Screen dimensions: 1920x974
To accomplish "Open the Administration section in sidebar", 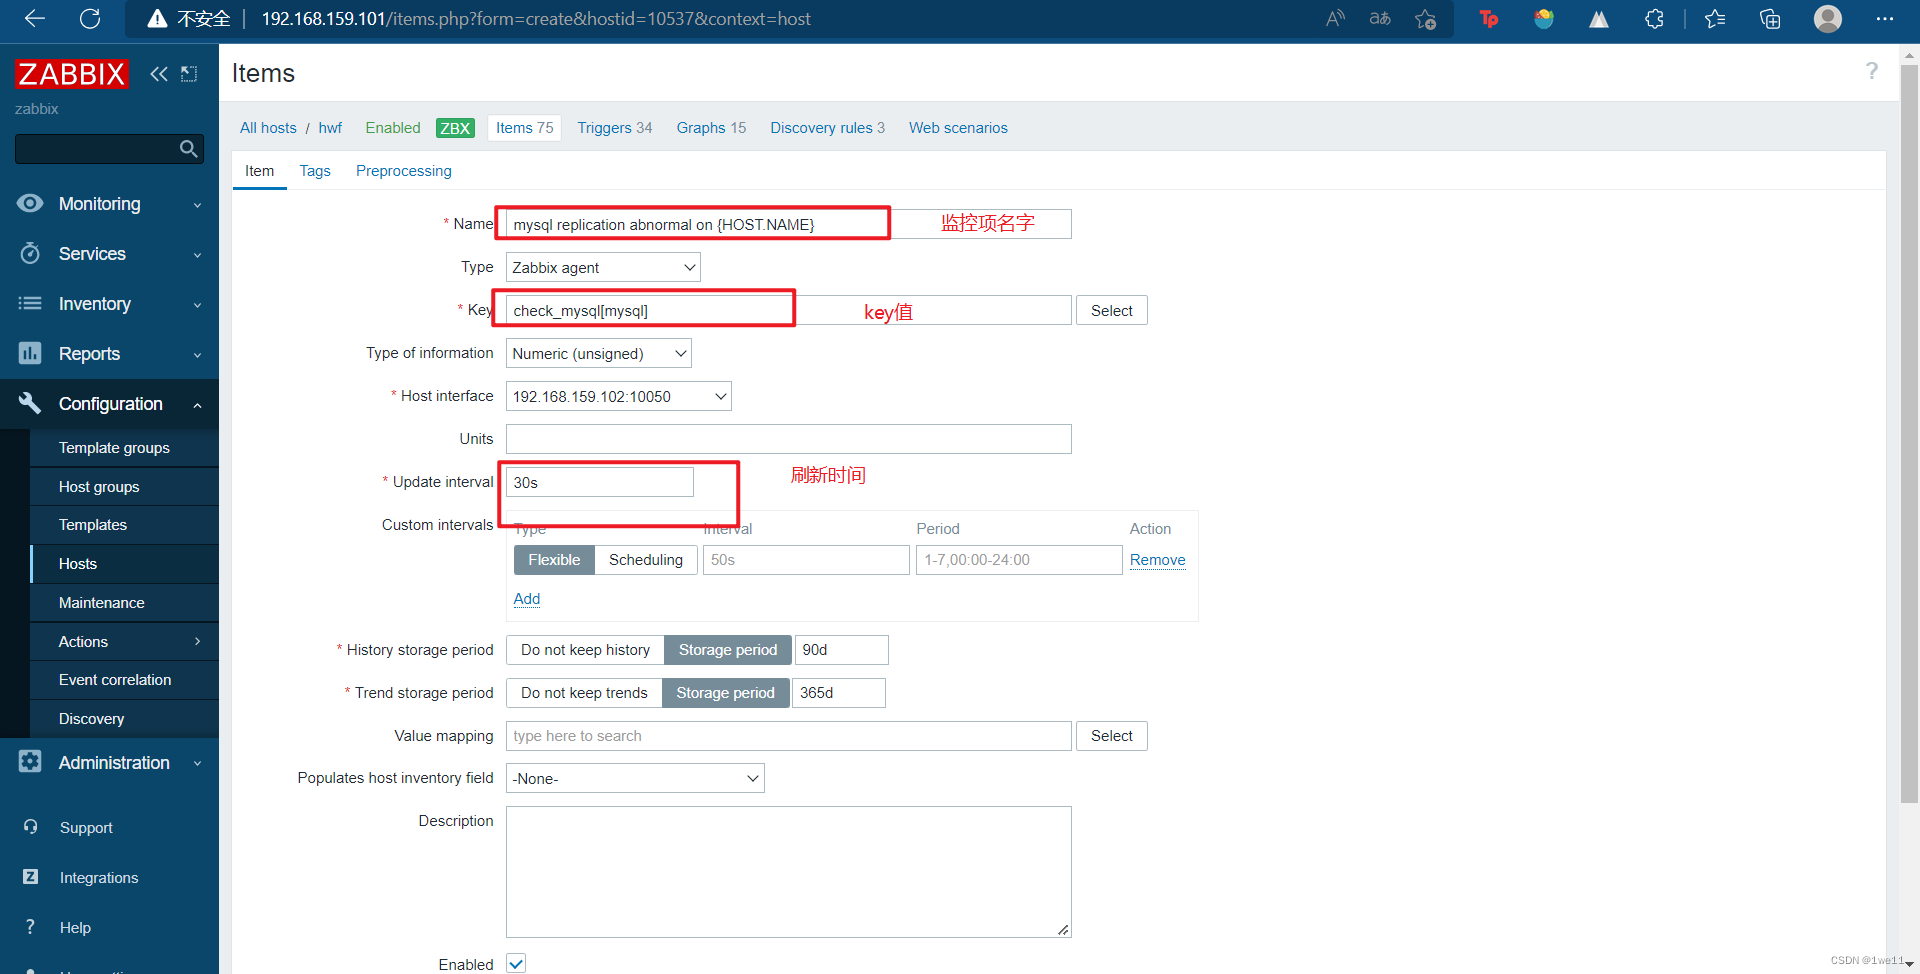I will pyautogui.click(x=115, y=762).
